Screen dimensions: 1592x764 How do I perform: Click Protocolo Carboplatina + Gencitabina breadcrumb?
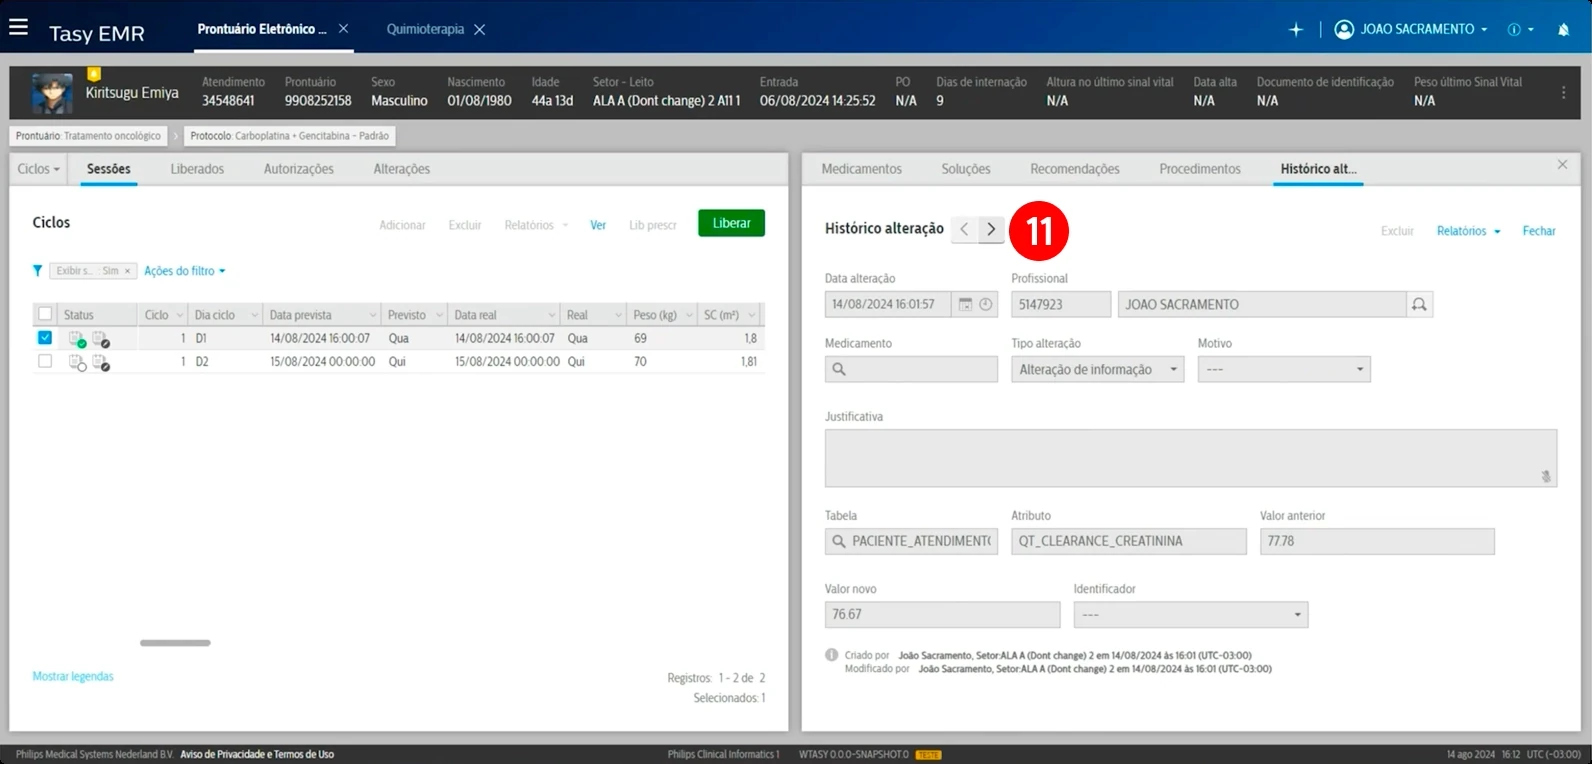pos(290,136)
